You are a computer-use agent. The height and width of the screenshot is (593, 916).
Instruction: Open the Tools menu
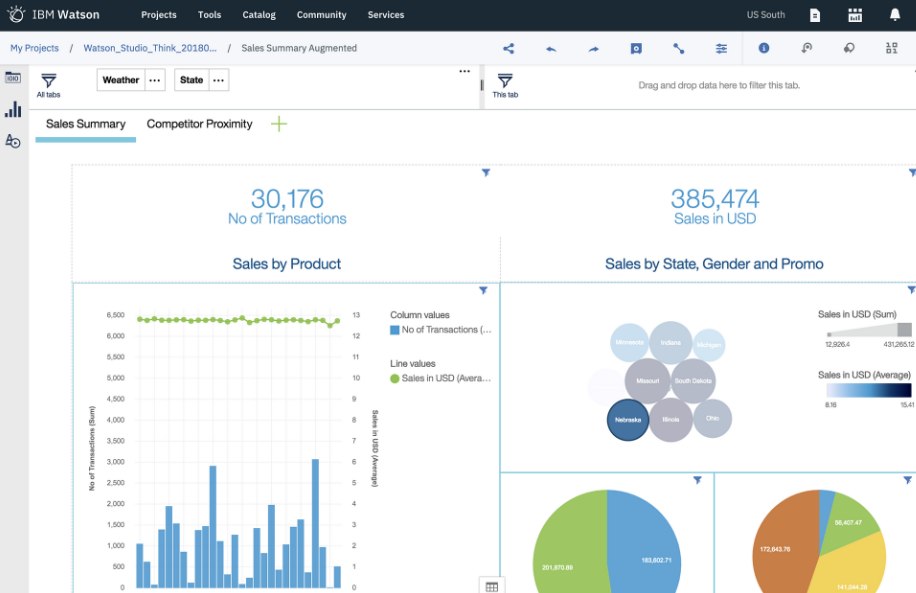[209, 15]
